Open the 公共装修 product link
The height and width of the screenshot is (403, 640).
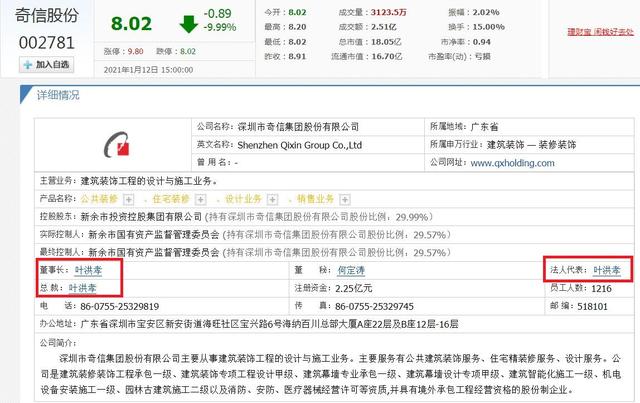pos(99,199)
